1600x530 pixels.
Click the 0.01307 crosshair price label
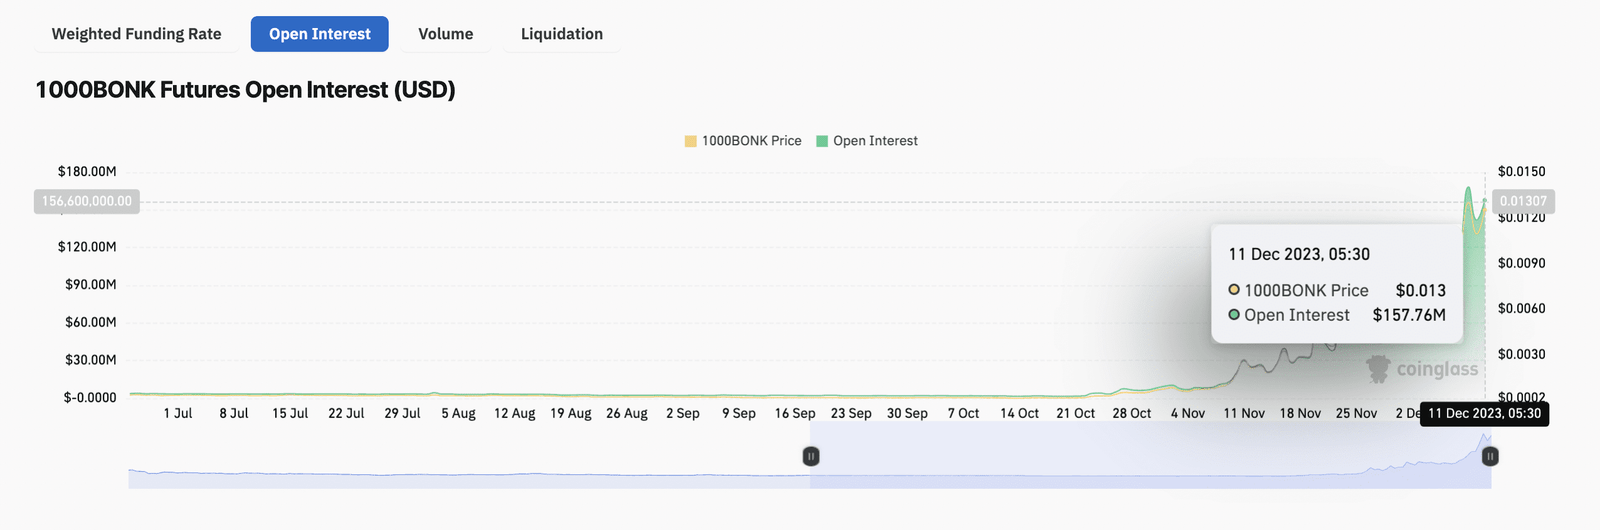[1523, 201]
